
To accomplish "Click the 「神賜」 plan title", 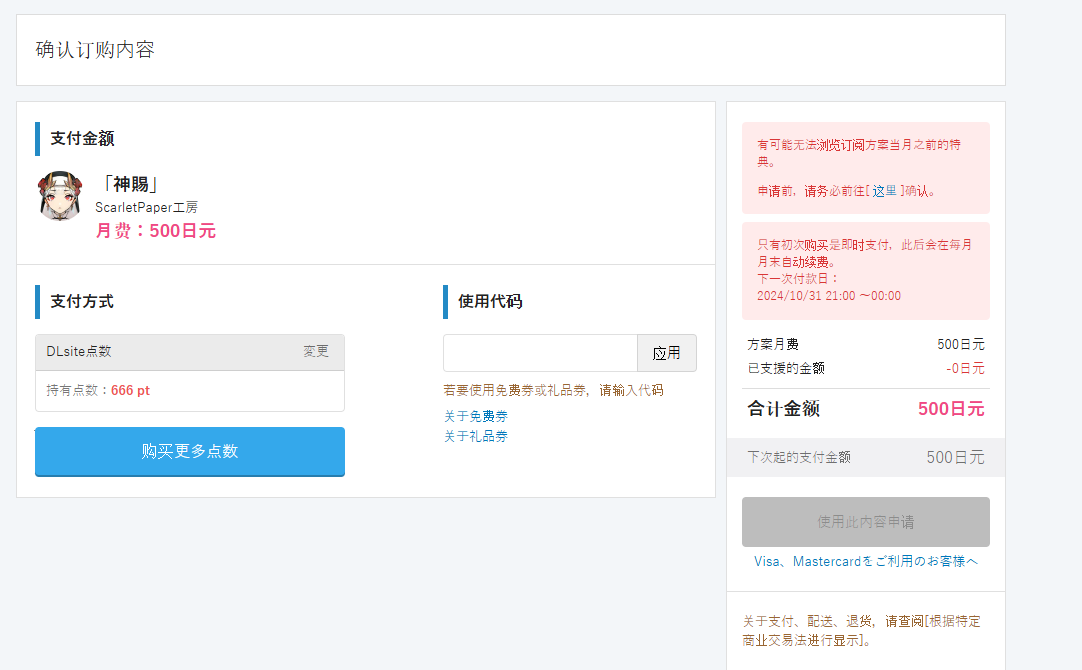I will (130, 184).
